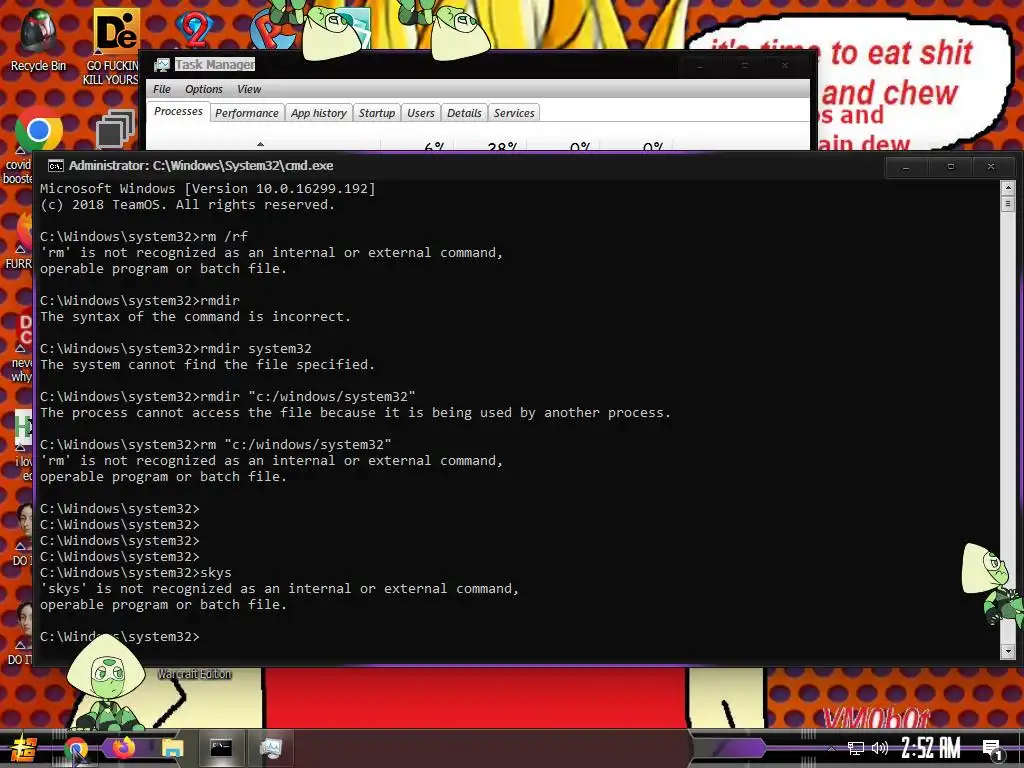The width and height of the screenshot is (1024, 768).
Task: Open File menu in Task Manager
Action: (161, 89)
